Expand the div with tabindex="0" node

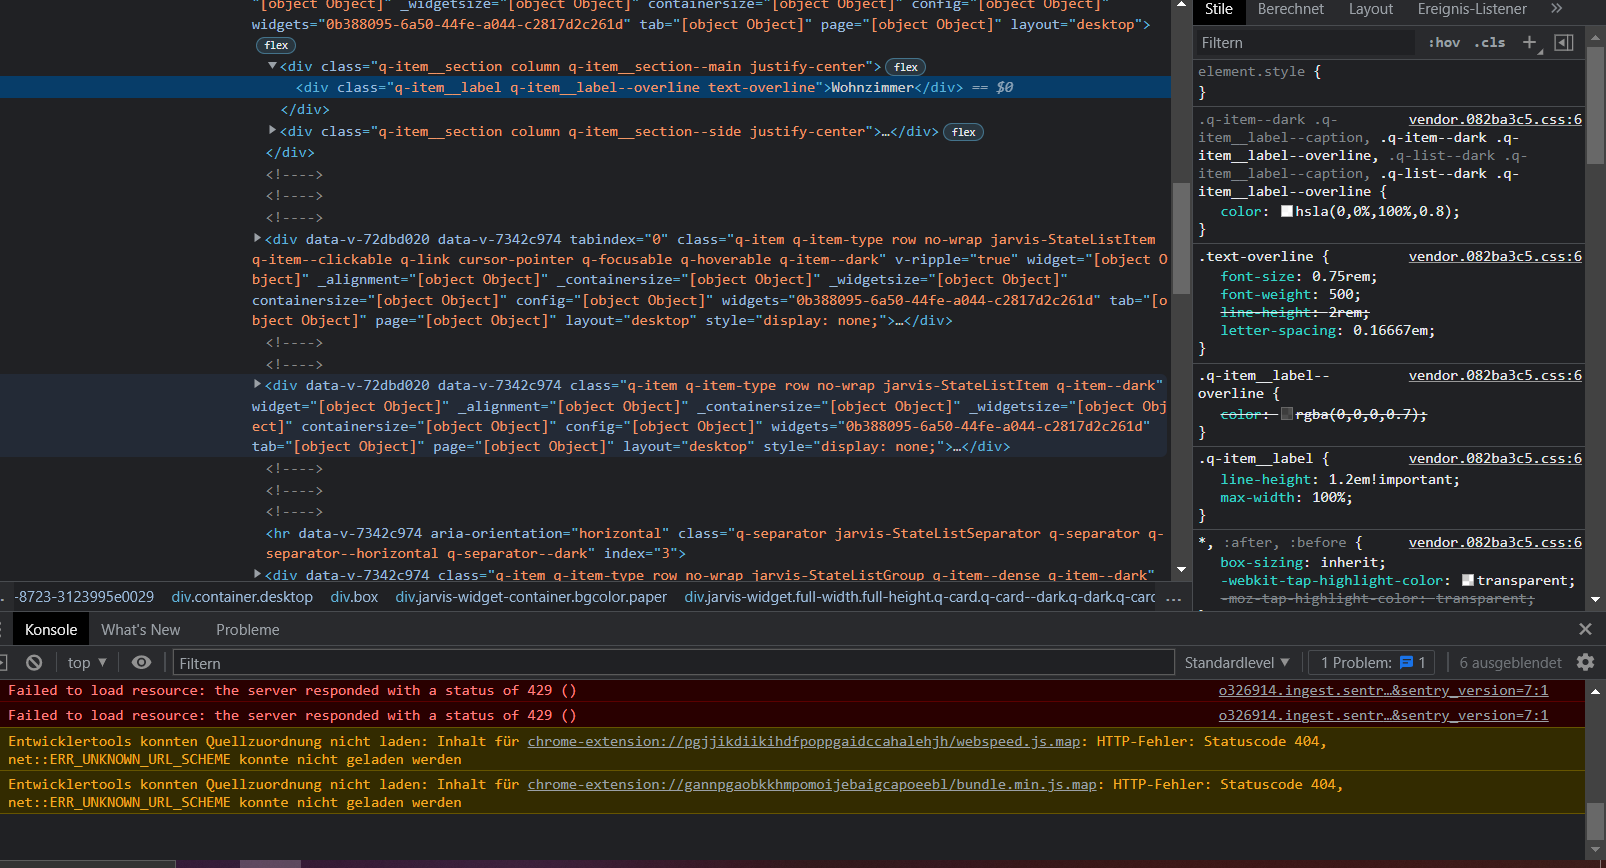coord(257,238)
